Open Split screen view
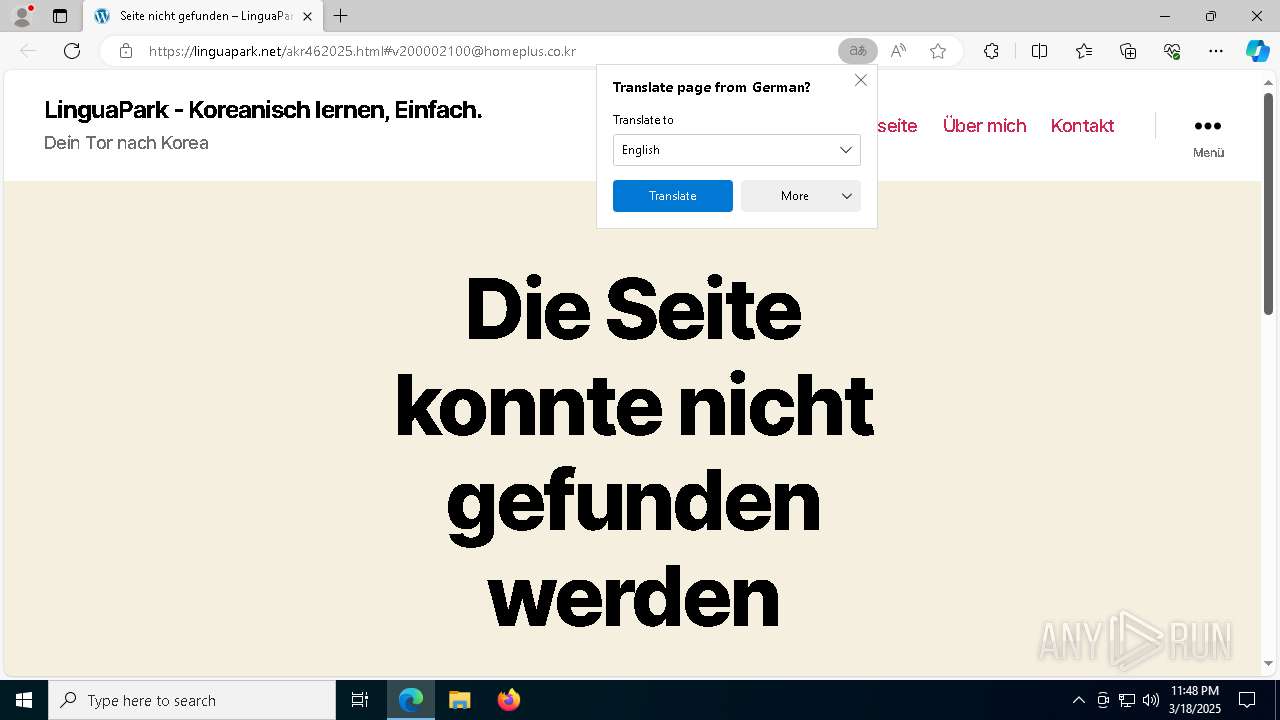The width and height of the screenshot is (1280, 720). click(1039, 51)
